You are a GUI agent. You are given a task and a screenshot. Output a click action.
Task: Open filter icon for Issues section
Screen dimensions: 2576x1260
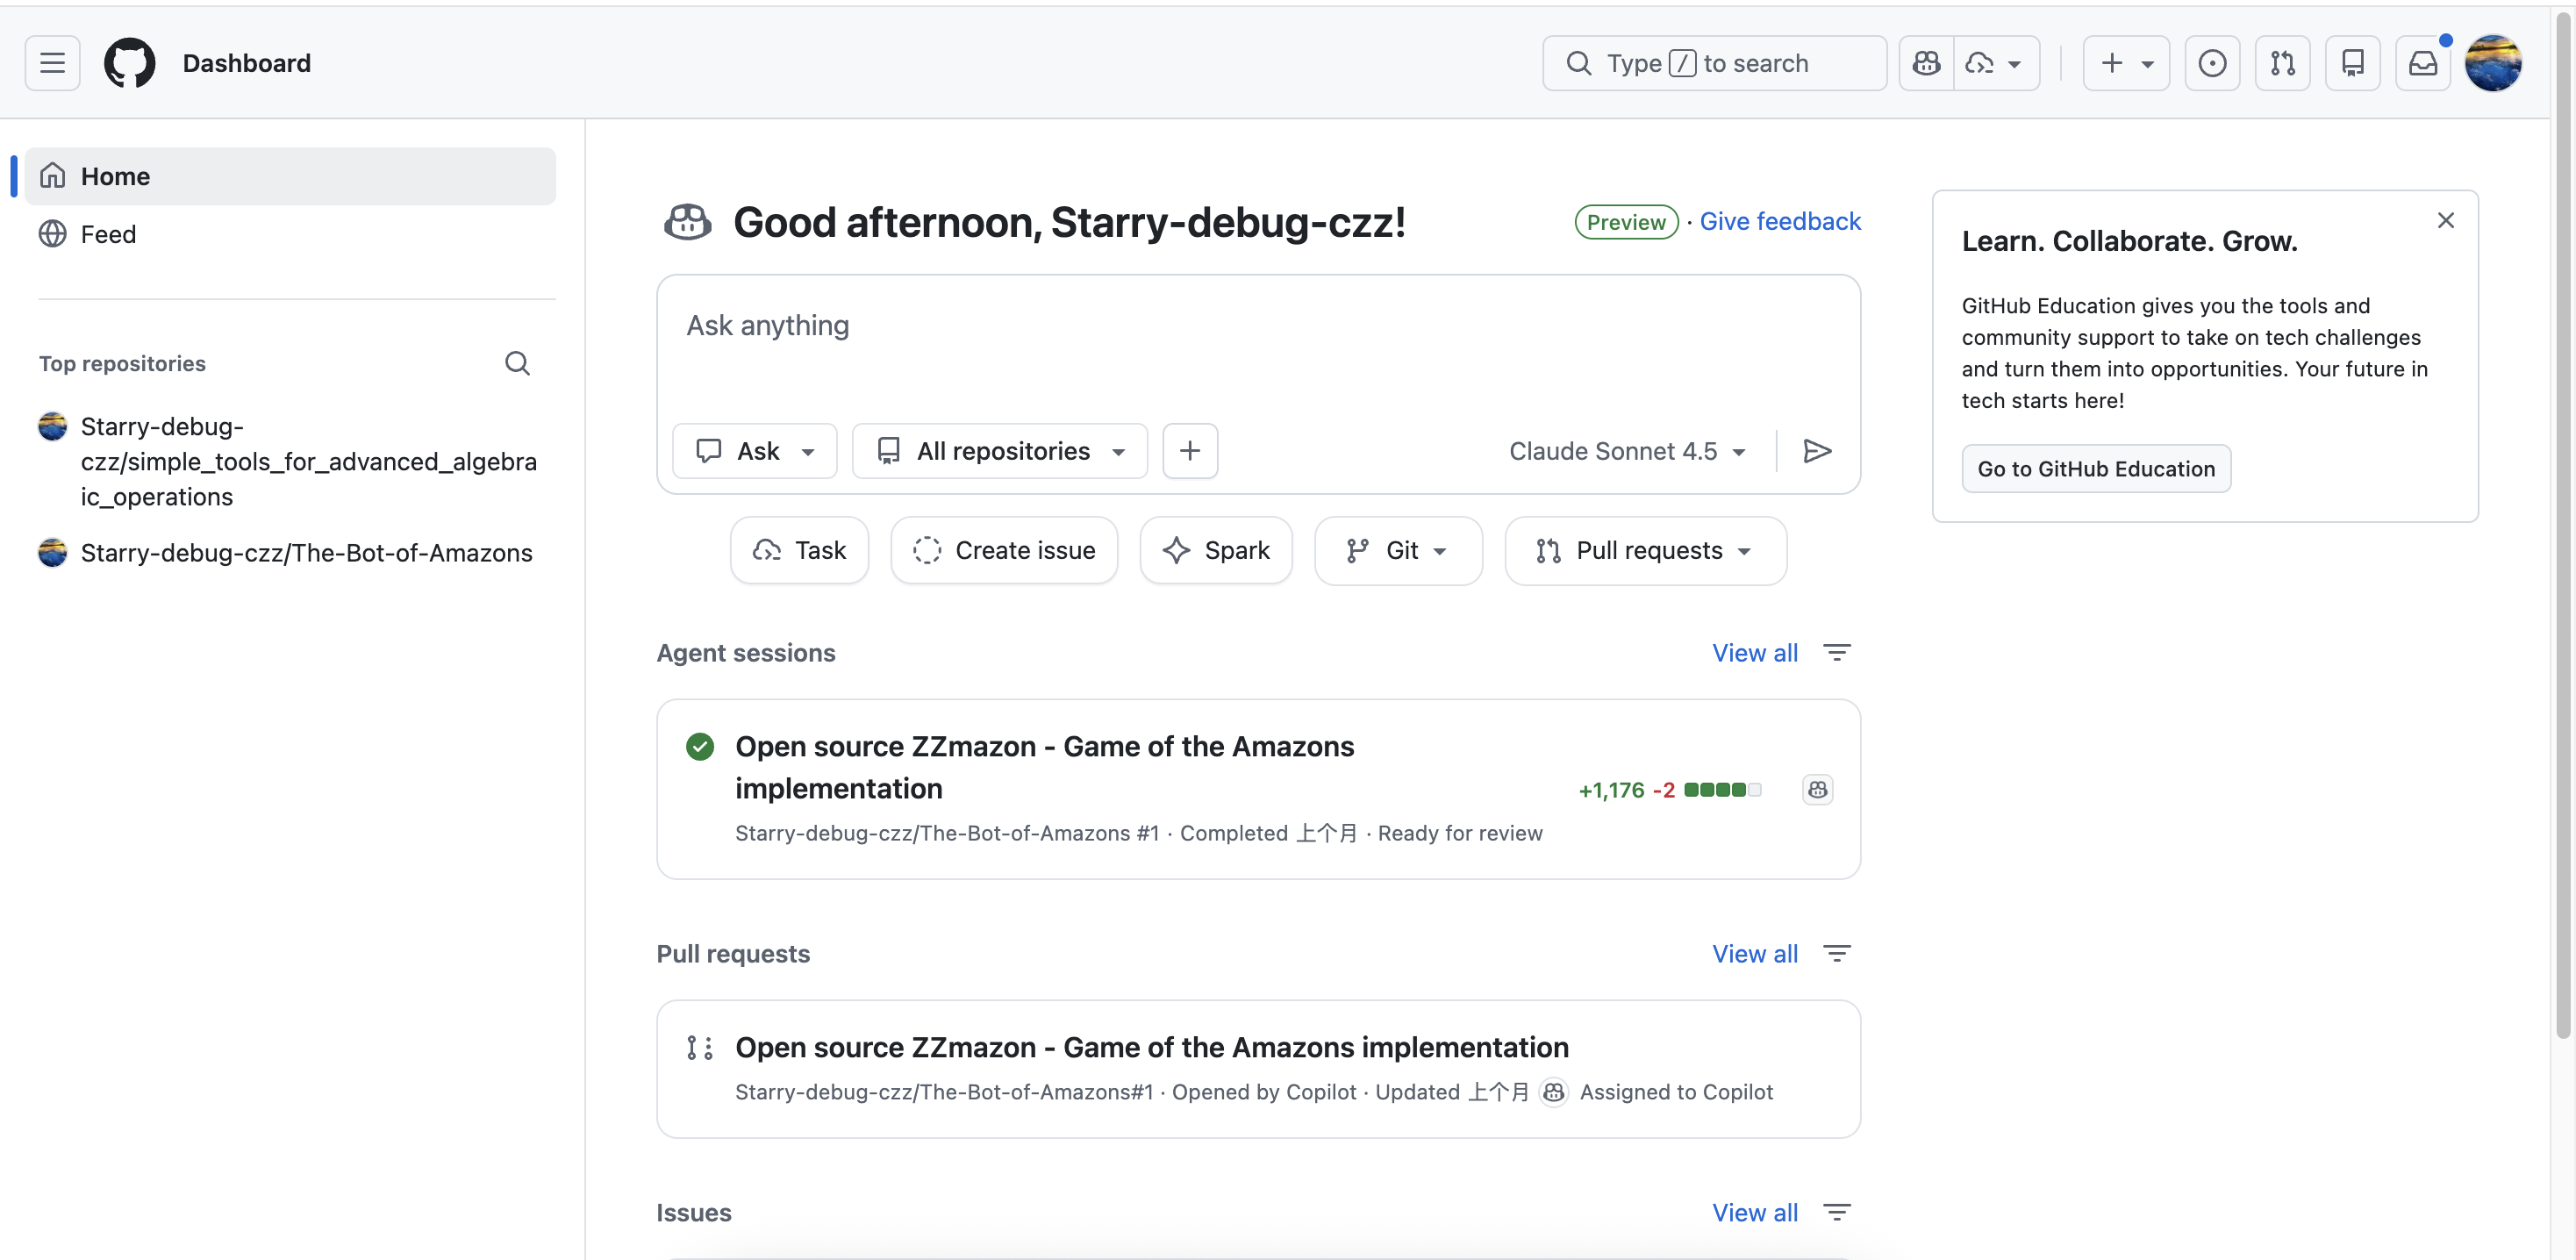pos(1836,1213)
